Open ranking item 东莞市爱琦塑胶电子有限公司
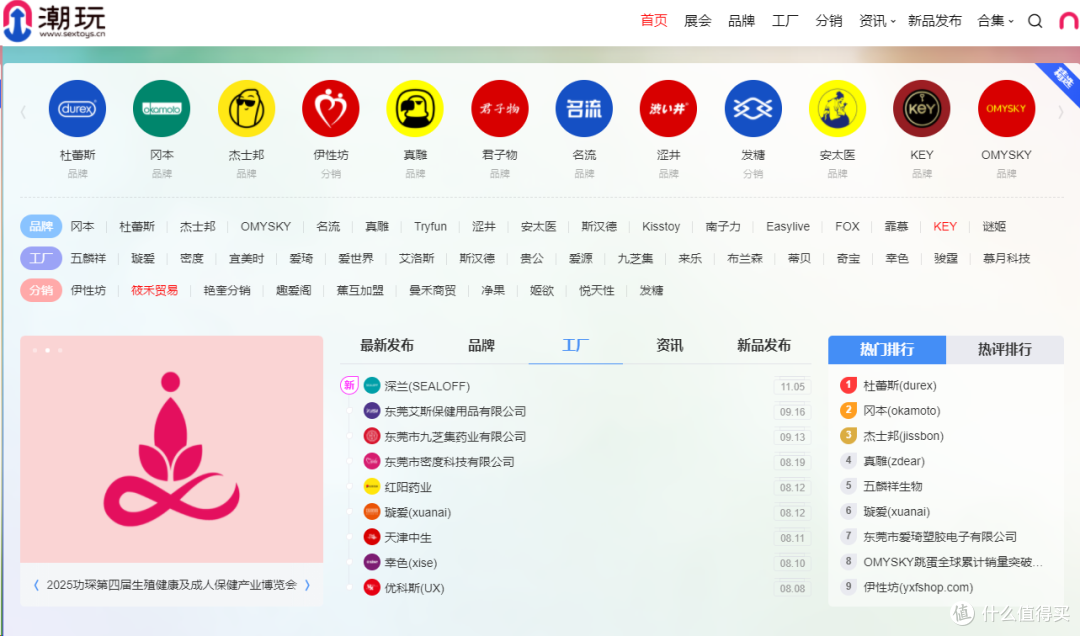Viewport: 1080px width, 636px height. click(939, 537)
